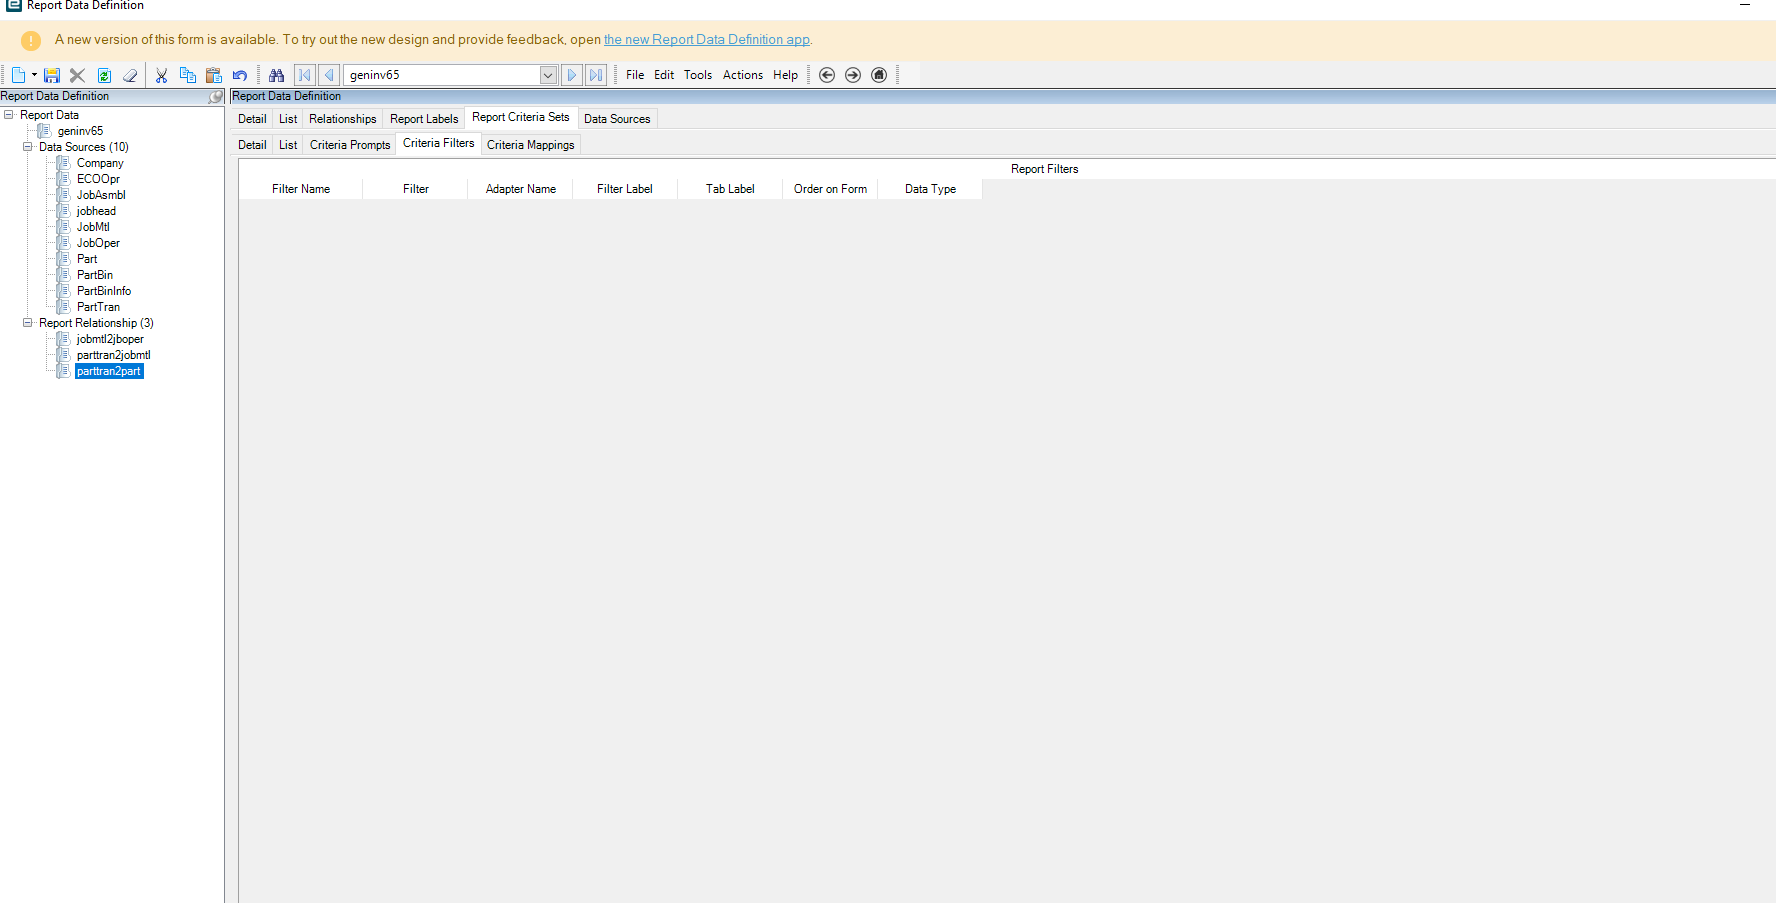The width and height of the screenshot is (1776, 903).
Task: Open the Criteria Prompts sub-tab
Action: 350,145
